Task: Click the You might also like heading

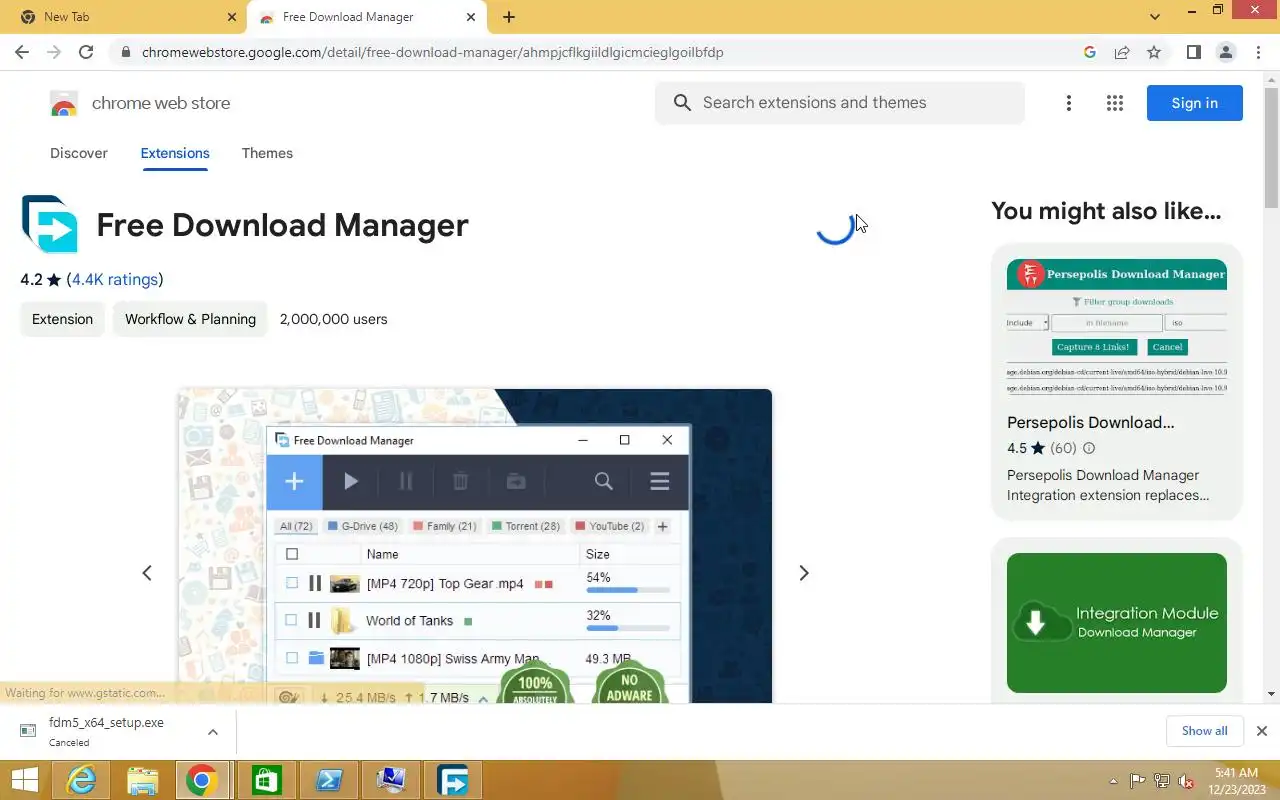Action: coord(1106,211)
